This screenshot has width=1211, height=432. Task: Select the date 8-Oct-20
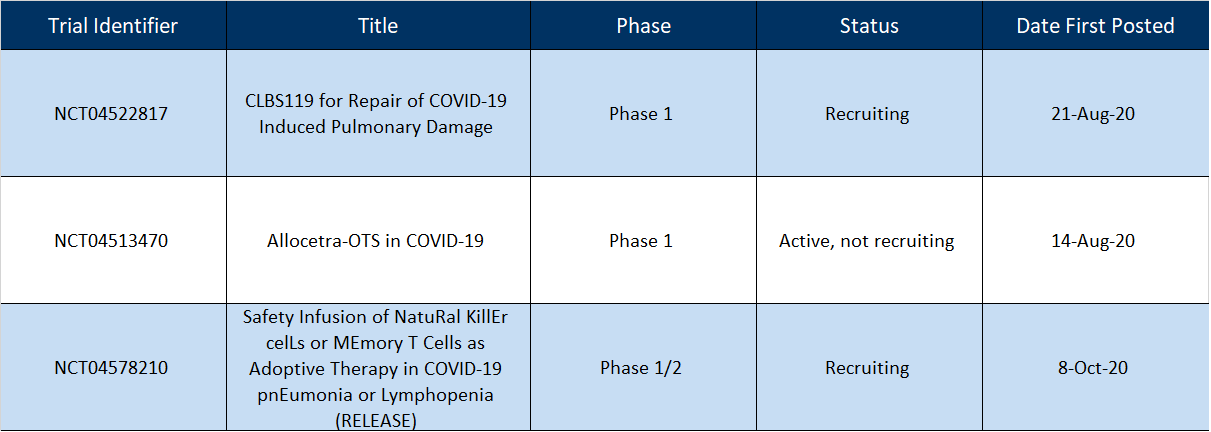click(x=1095, y=368)
